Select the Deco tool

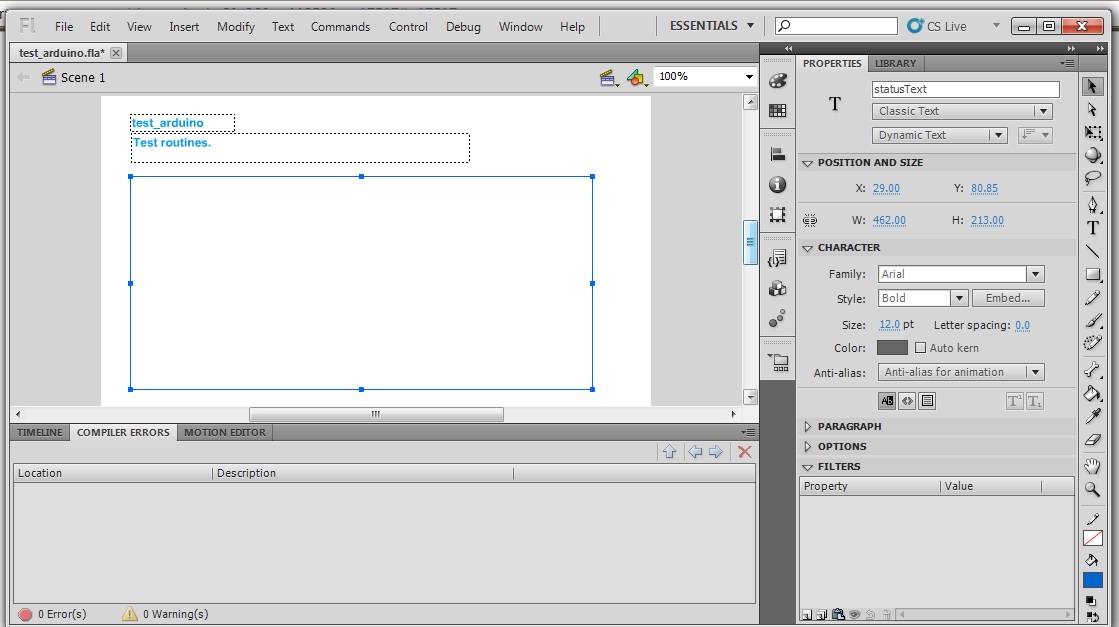coord(1092,343)
